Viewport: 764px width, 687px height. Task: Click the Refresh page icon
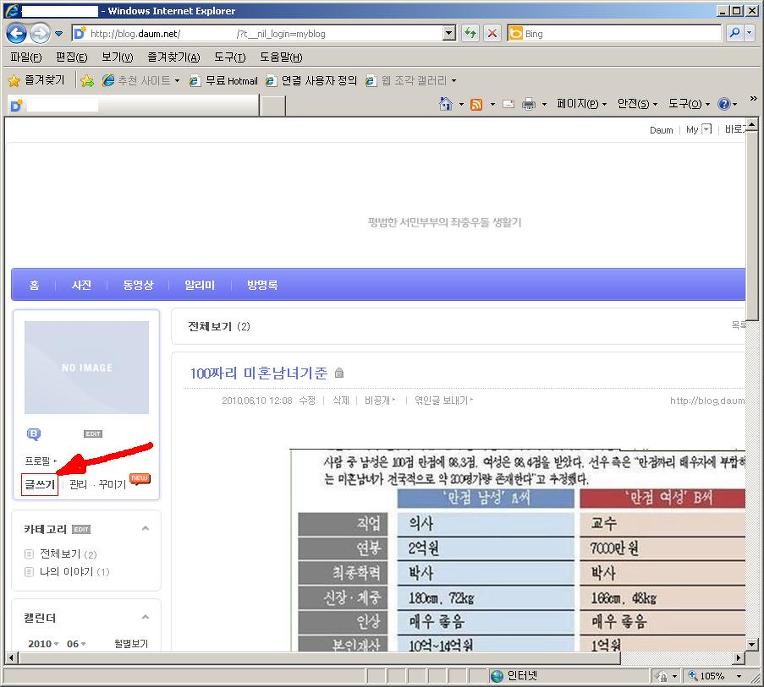(471, 33)
